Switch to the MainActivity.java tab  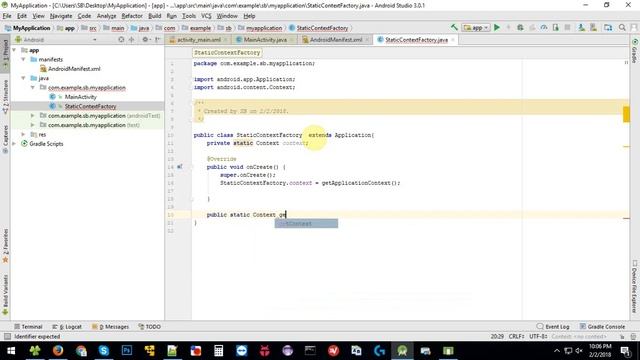tap(264, 40)
